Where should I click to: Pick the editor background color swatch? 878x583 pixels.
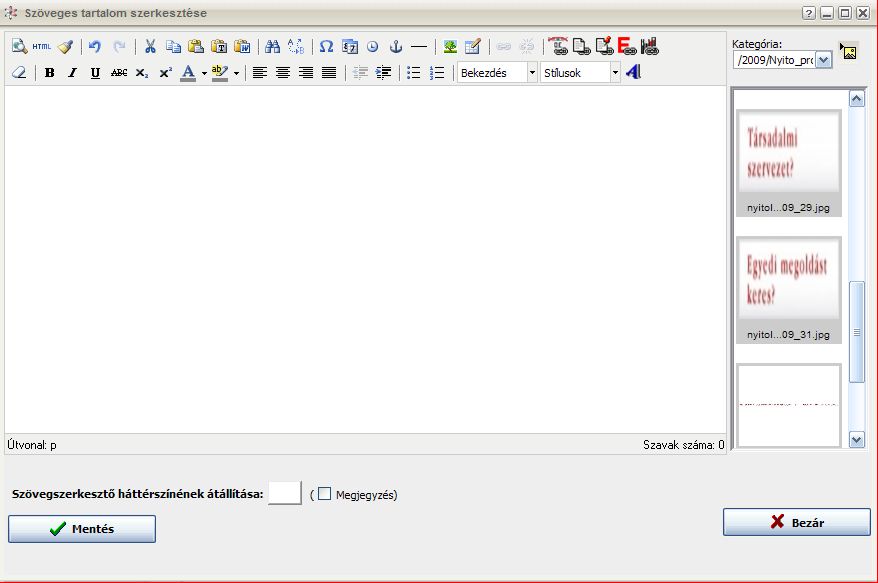pyautogui.click(x=285, y=493)
